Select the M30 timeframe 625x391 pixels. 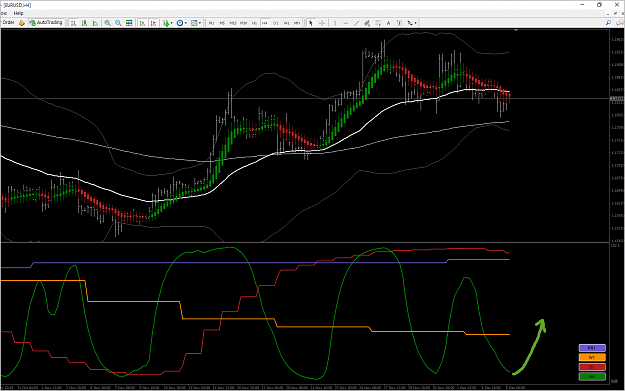243,23
